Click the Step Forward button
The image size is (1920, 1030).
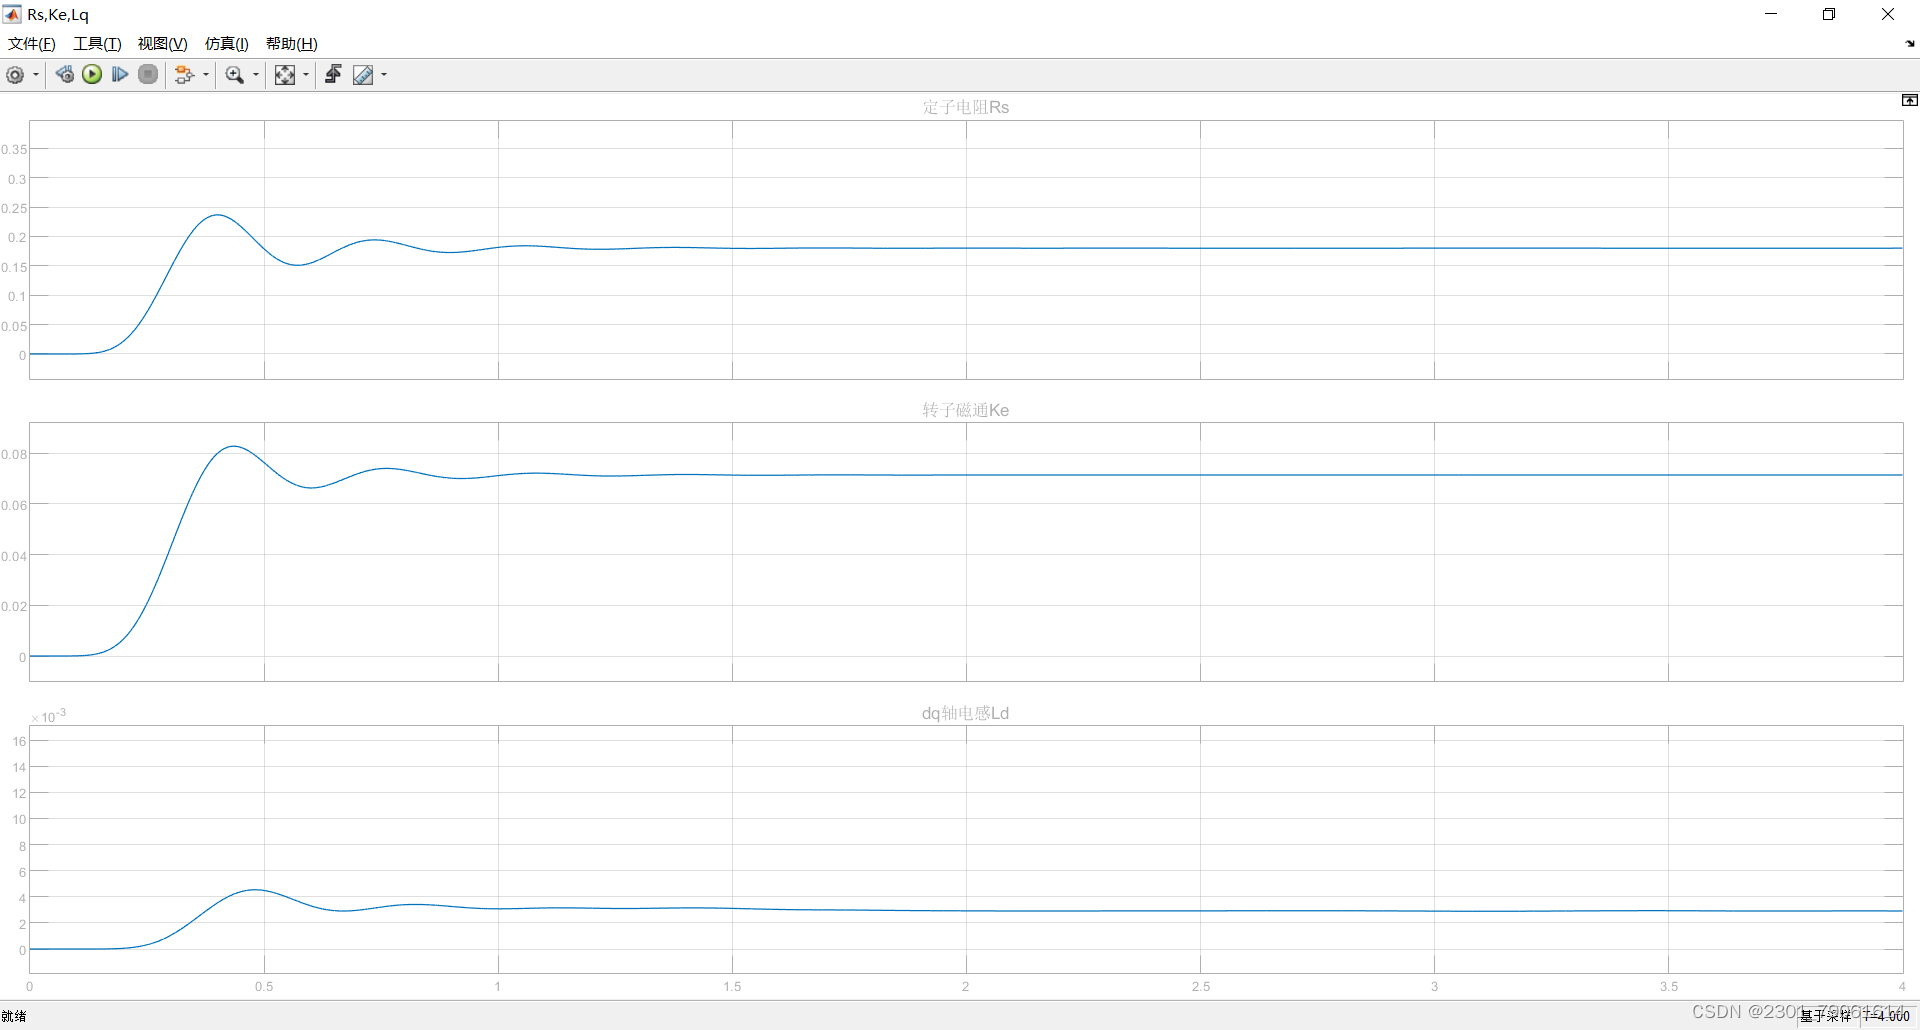(x=120, y=75)
